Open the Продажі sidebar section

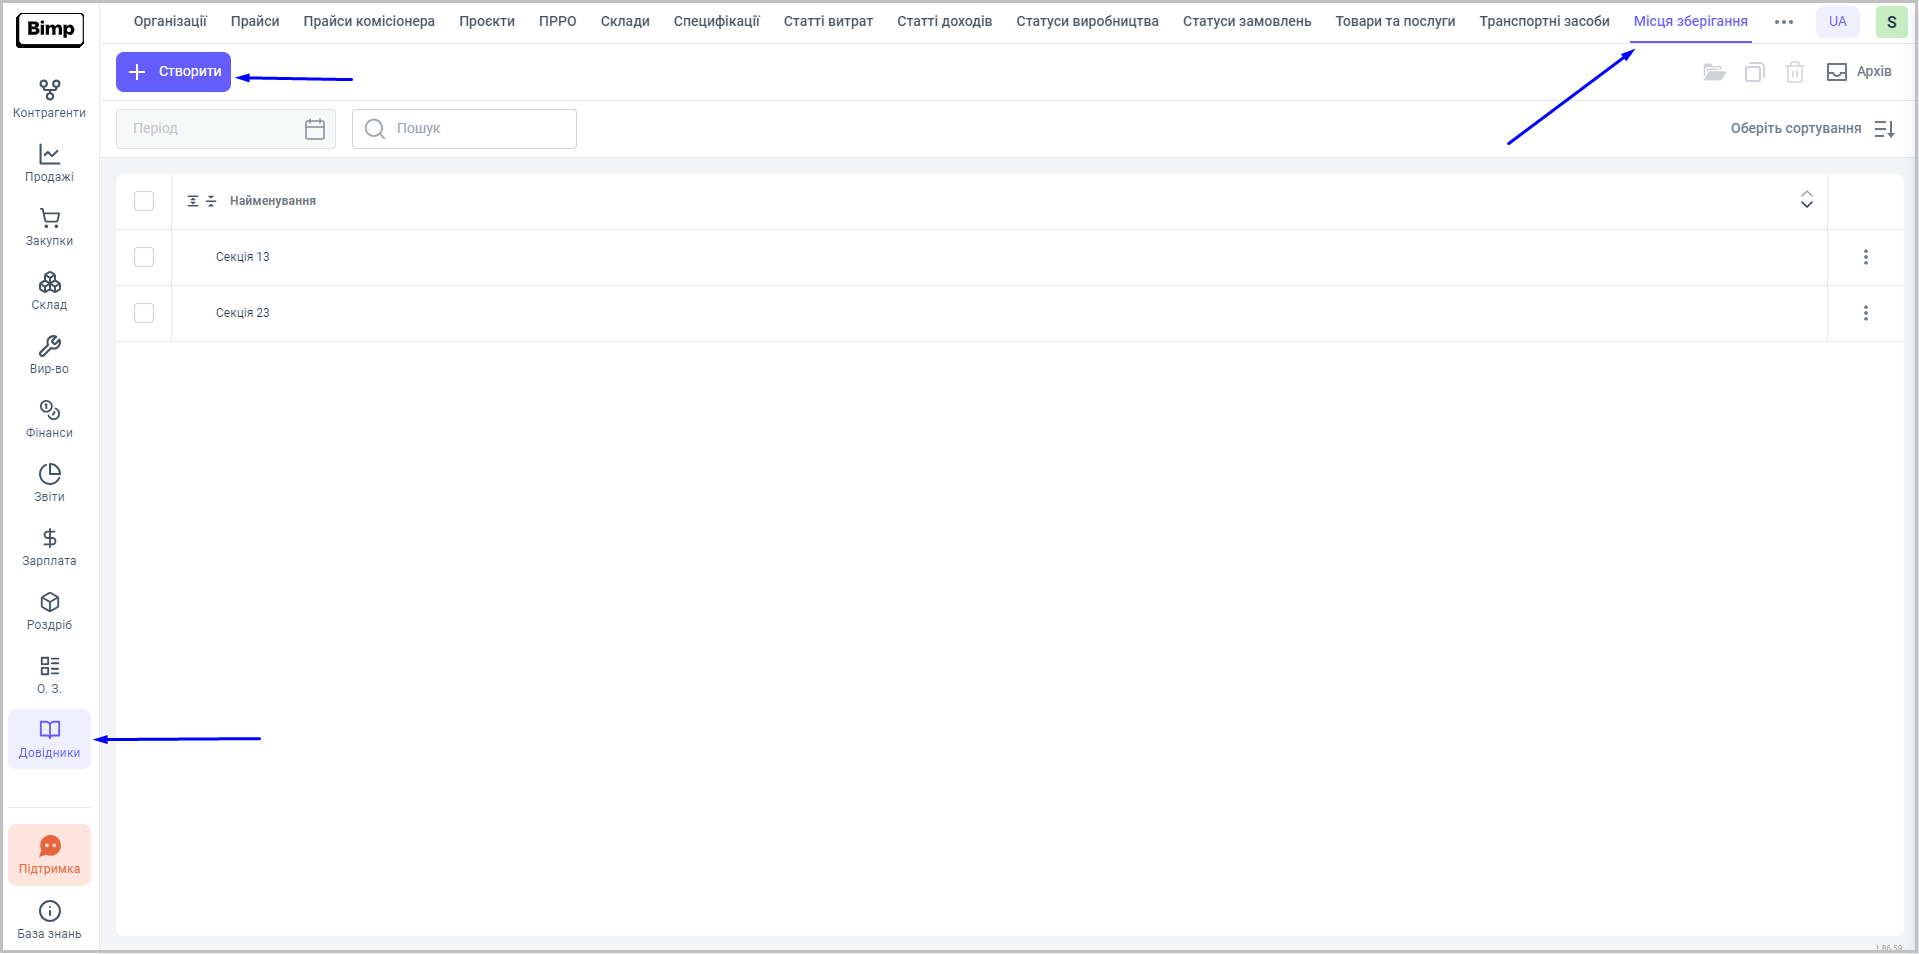[x=49, y=163]
